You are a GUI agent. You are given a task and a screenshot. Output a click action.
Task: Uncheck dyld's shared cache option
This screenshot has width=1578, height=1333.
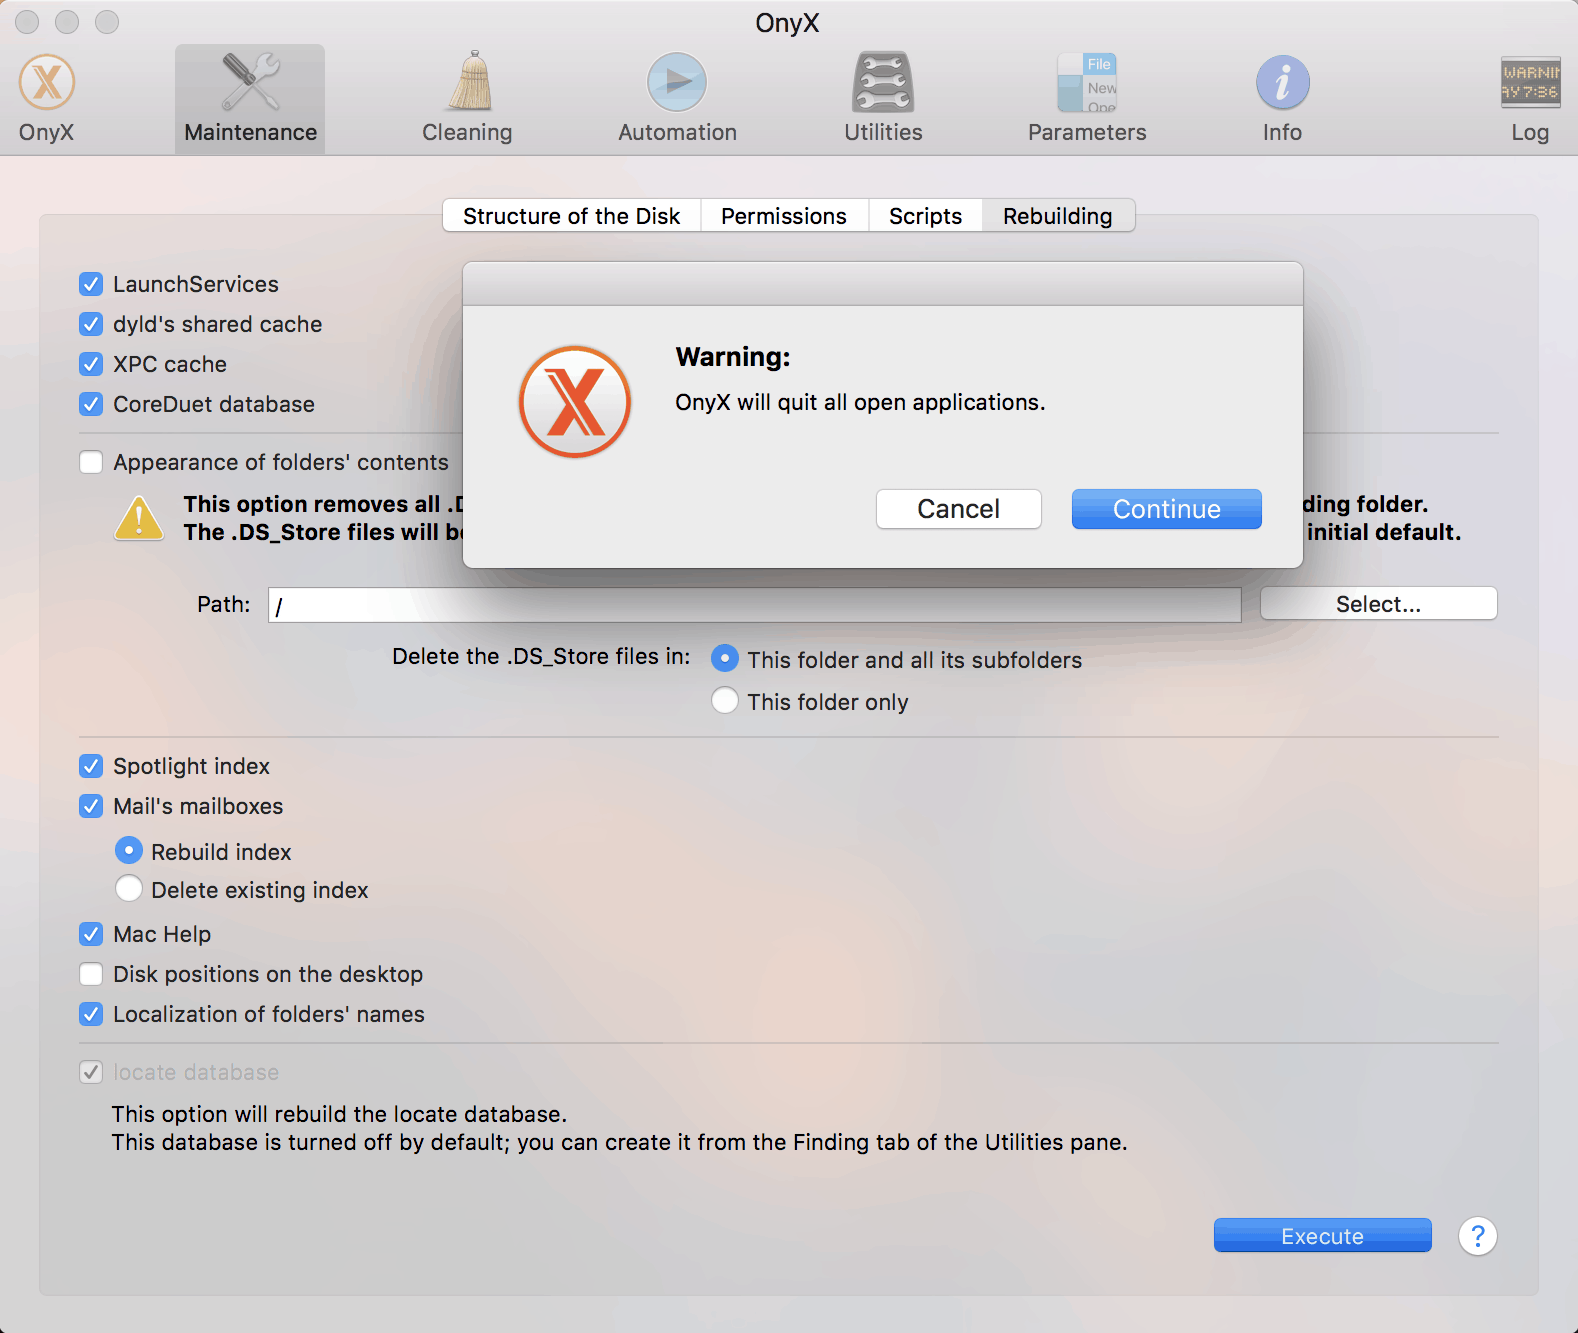(x=91, y=324)
